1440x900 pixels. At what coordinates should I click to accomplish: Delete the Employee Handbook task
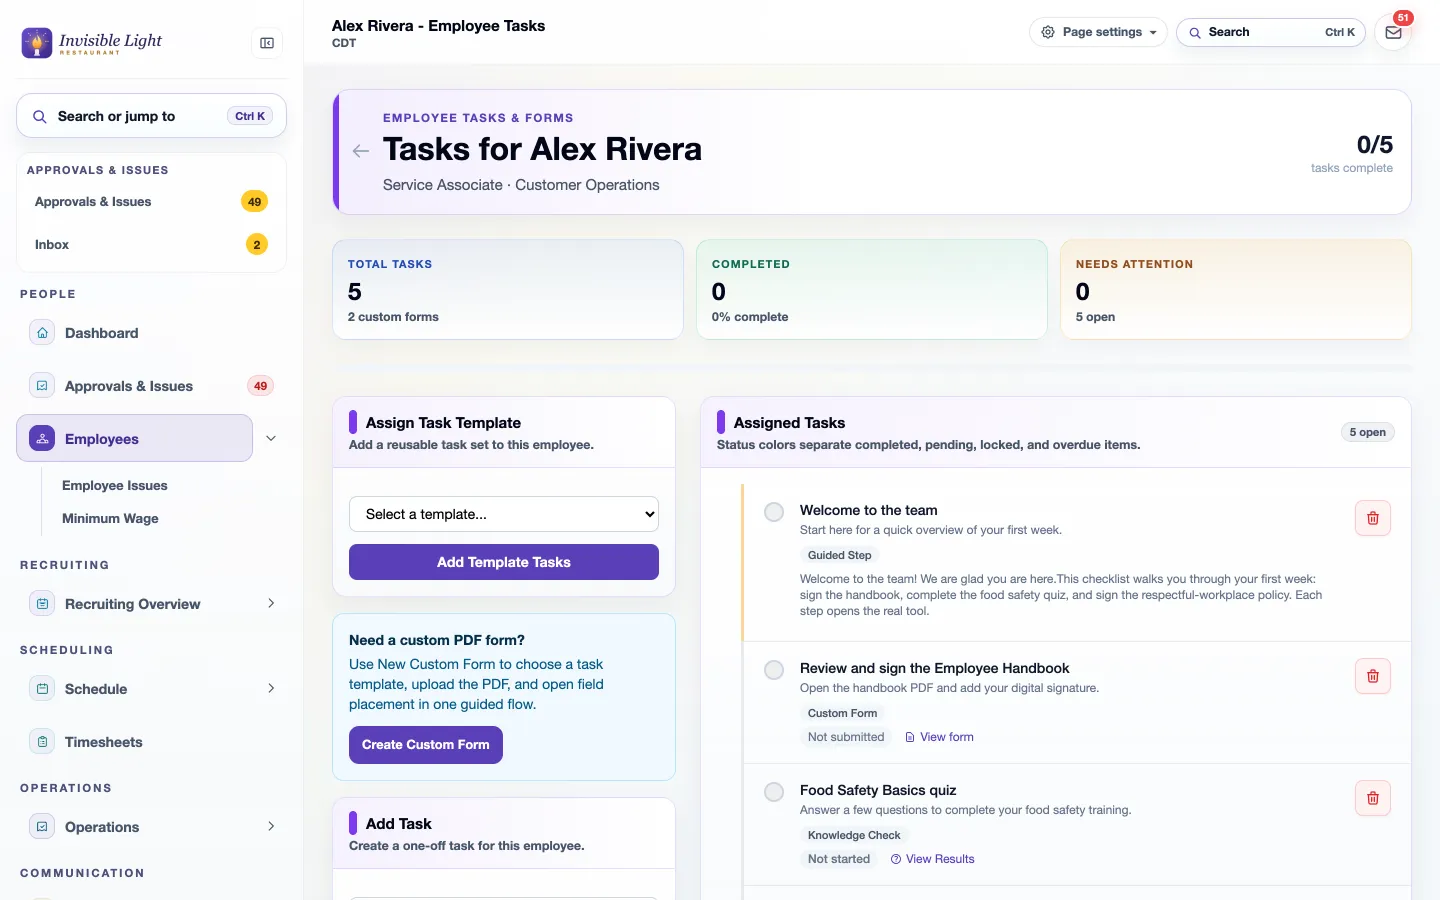tap(1373, 676)
